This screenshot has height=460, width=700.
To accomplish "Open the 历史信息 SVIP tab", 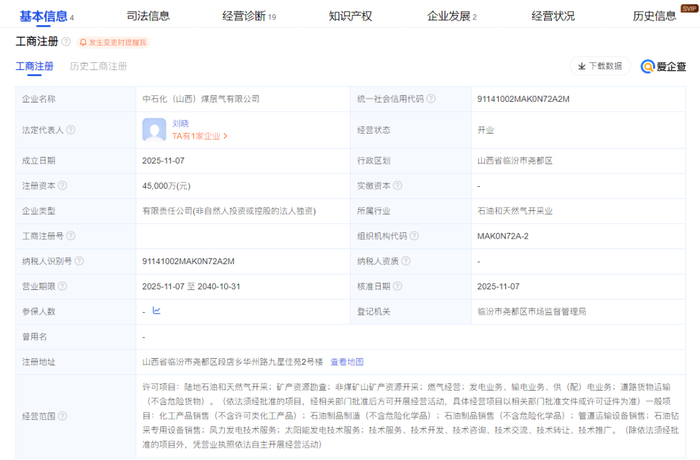I will [x=655, y=16].
